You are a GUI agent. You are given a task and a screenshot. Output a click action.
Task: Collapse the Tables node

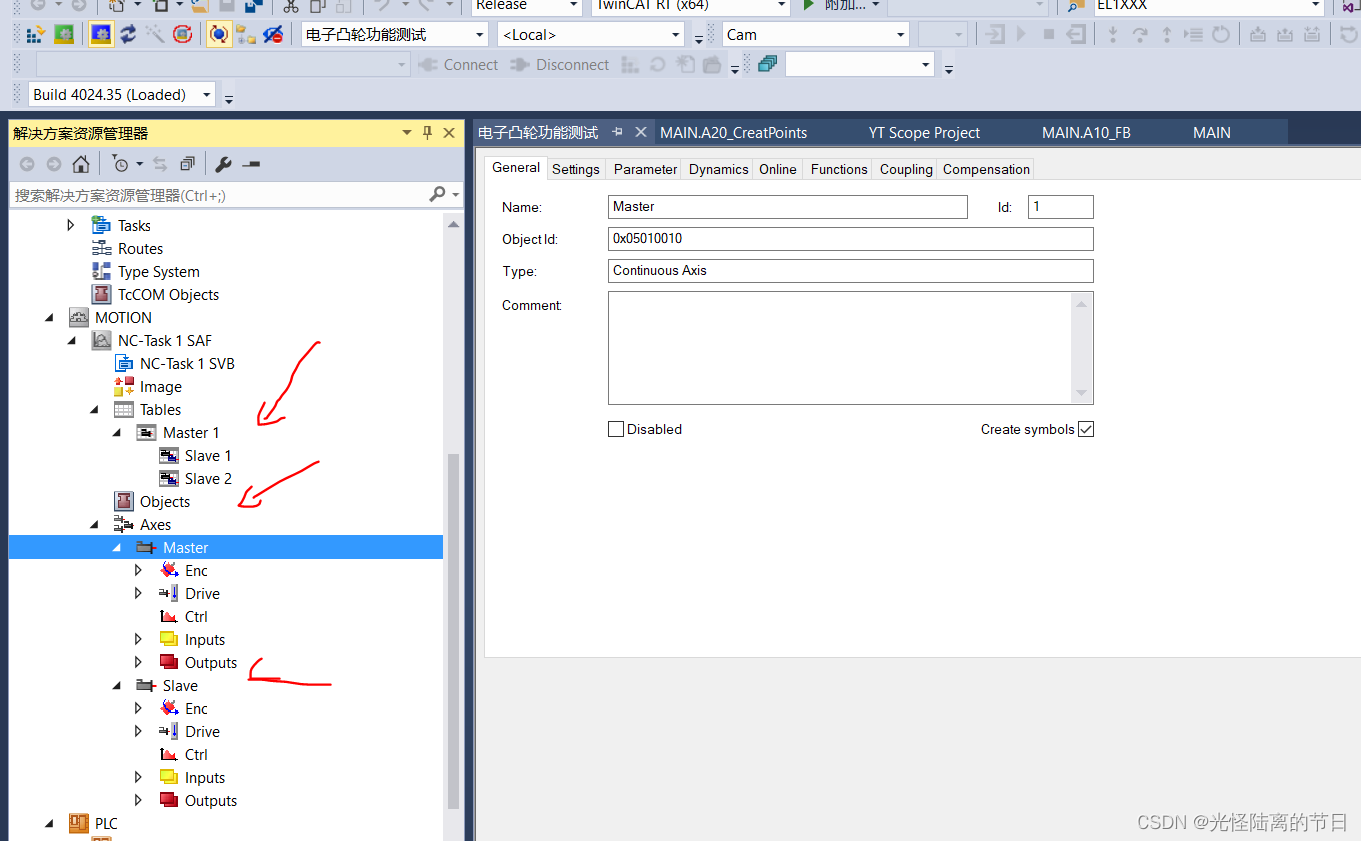[94, 409]
